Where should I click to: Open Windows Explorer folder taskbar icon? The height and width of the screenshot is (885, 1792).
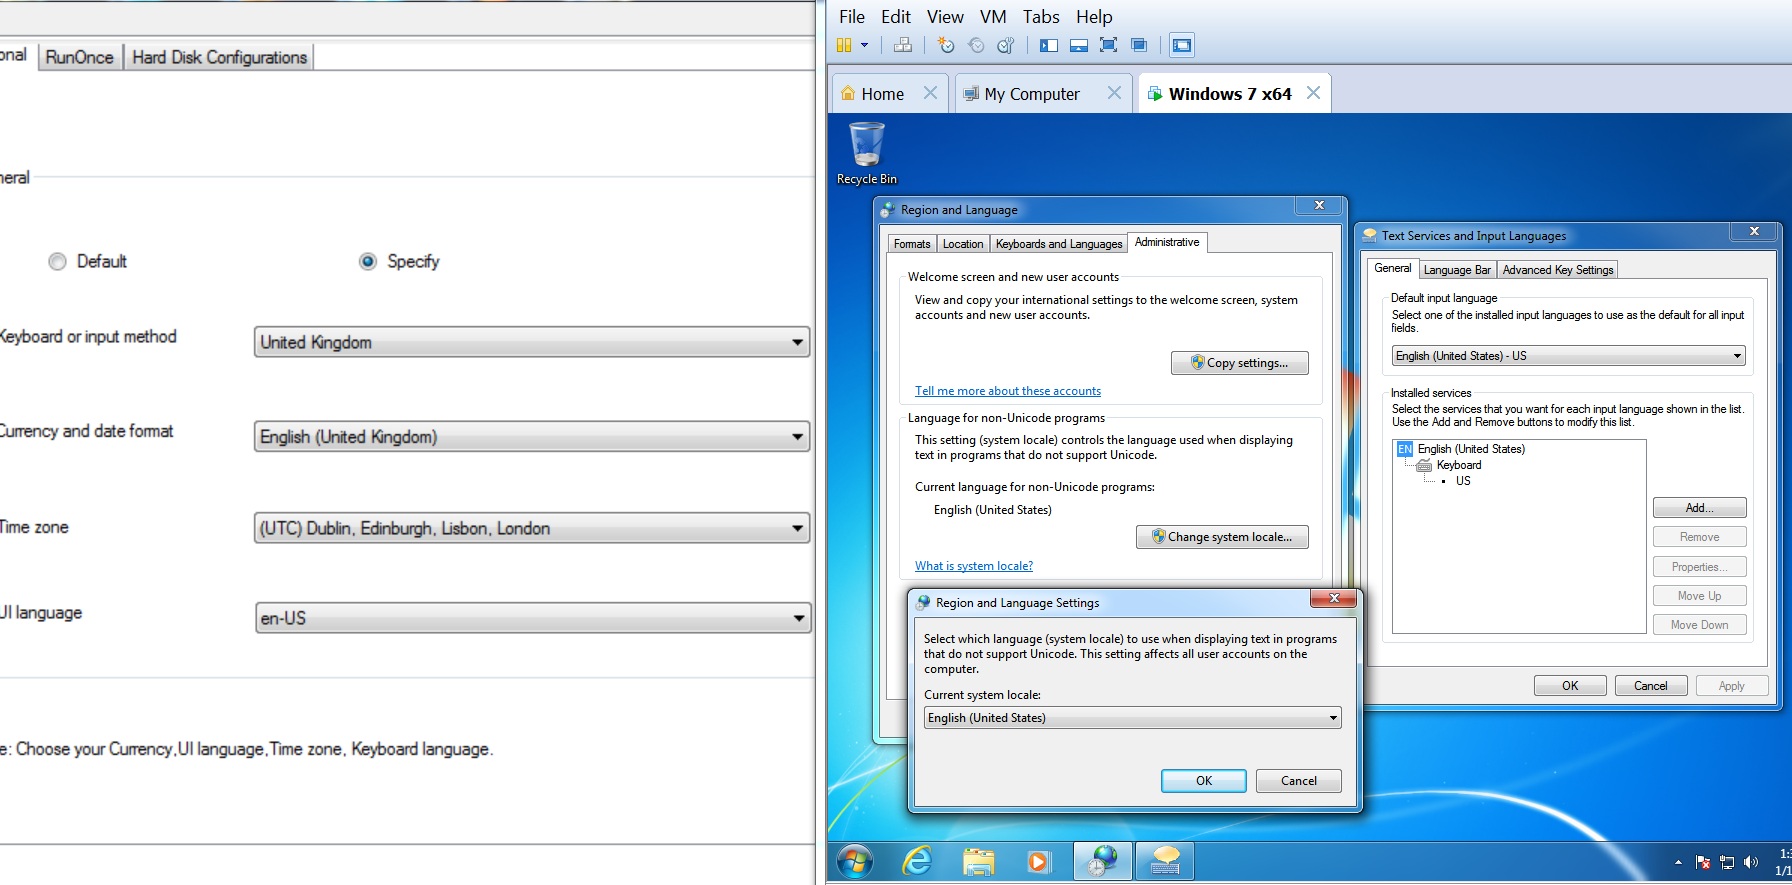(x=979, y=861)
